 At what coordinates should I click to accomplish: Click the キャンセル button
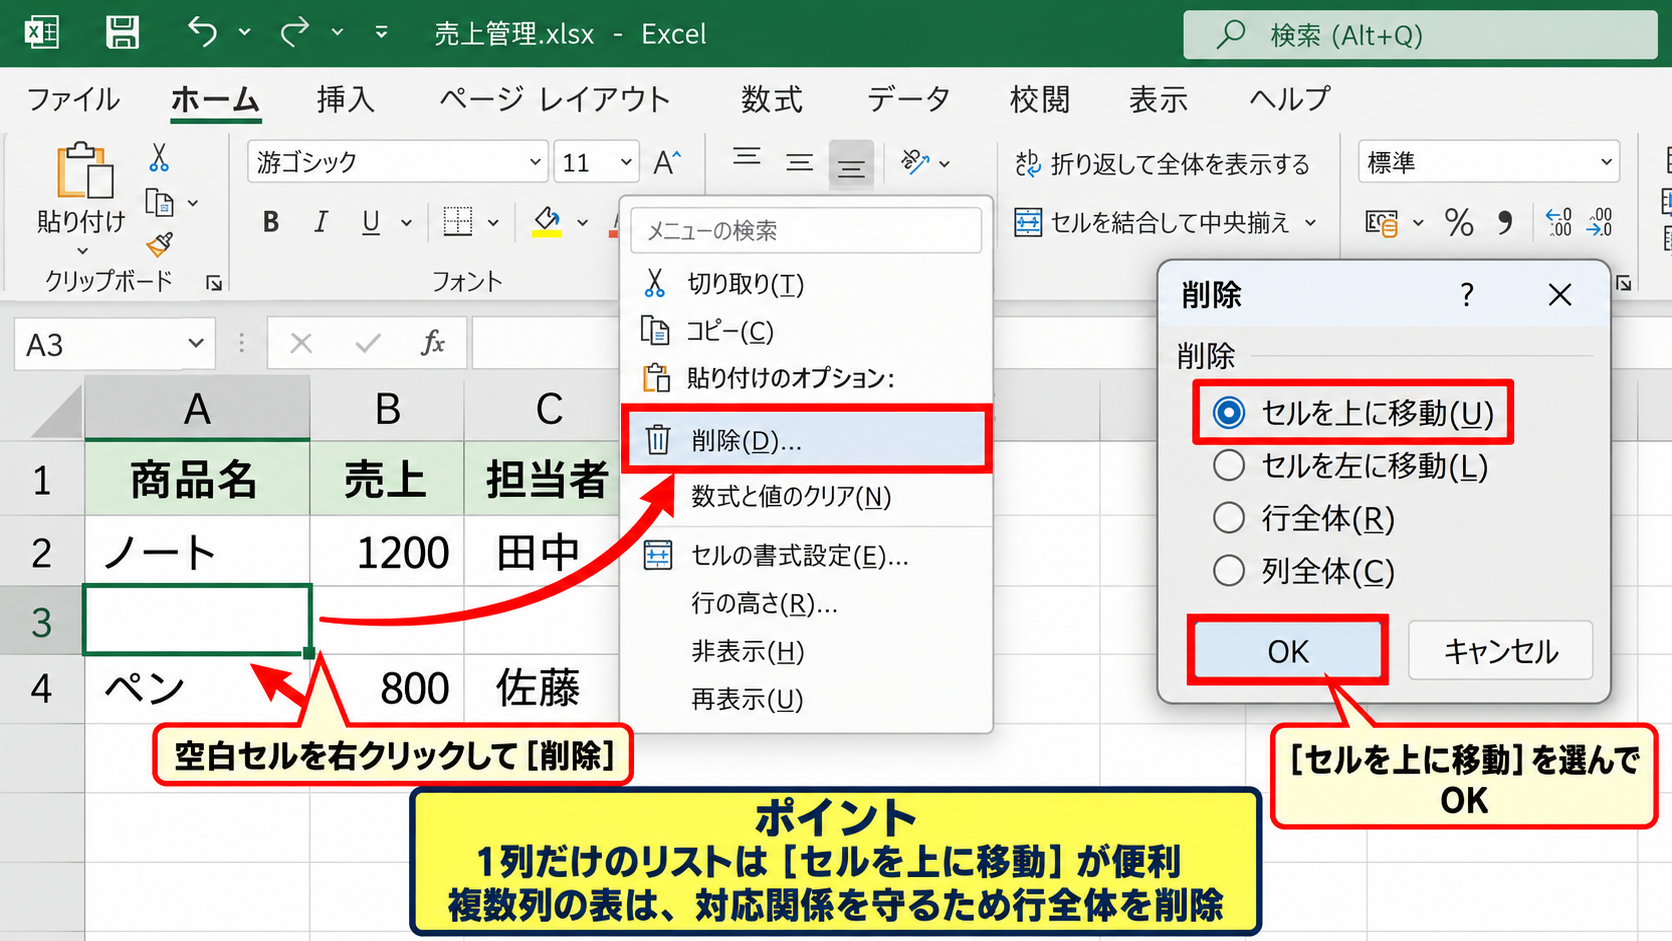1500,652
